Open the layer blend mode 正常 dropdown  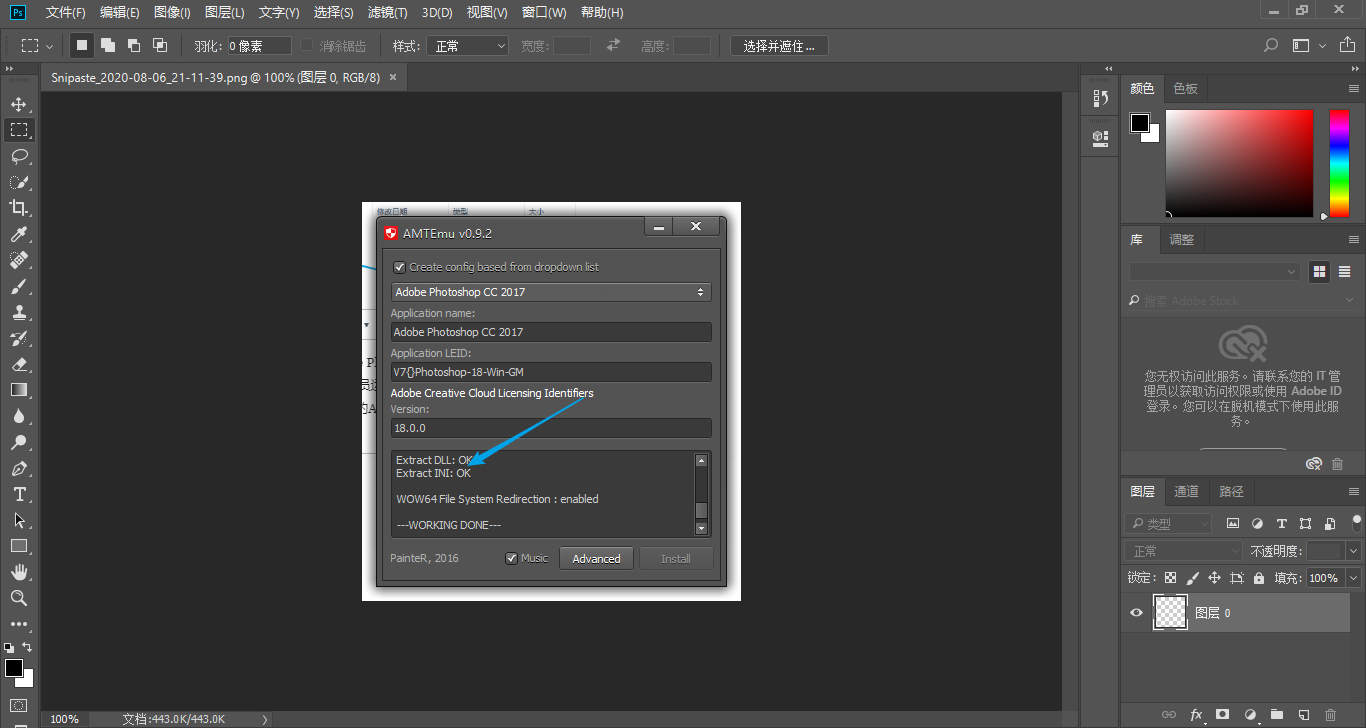point(1185,551)
